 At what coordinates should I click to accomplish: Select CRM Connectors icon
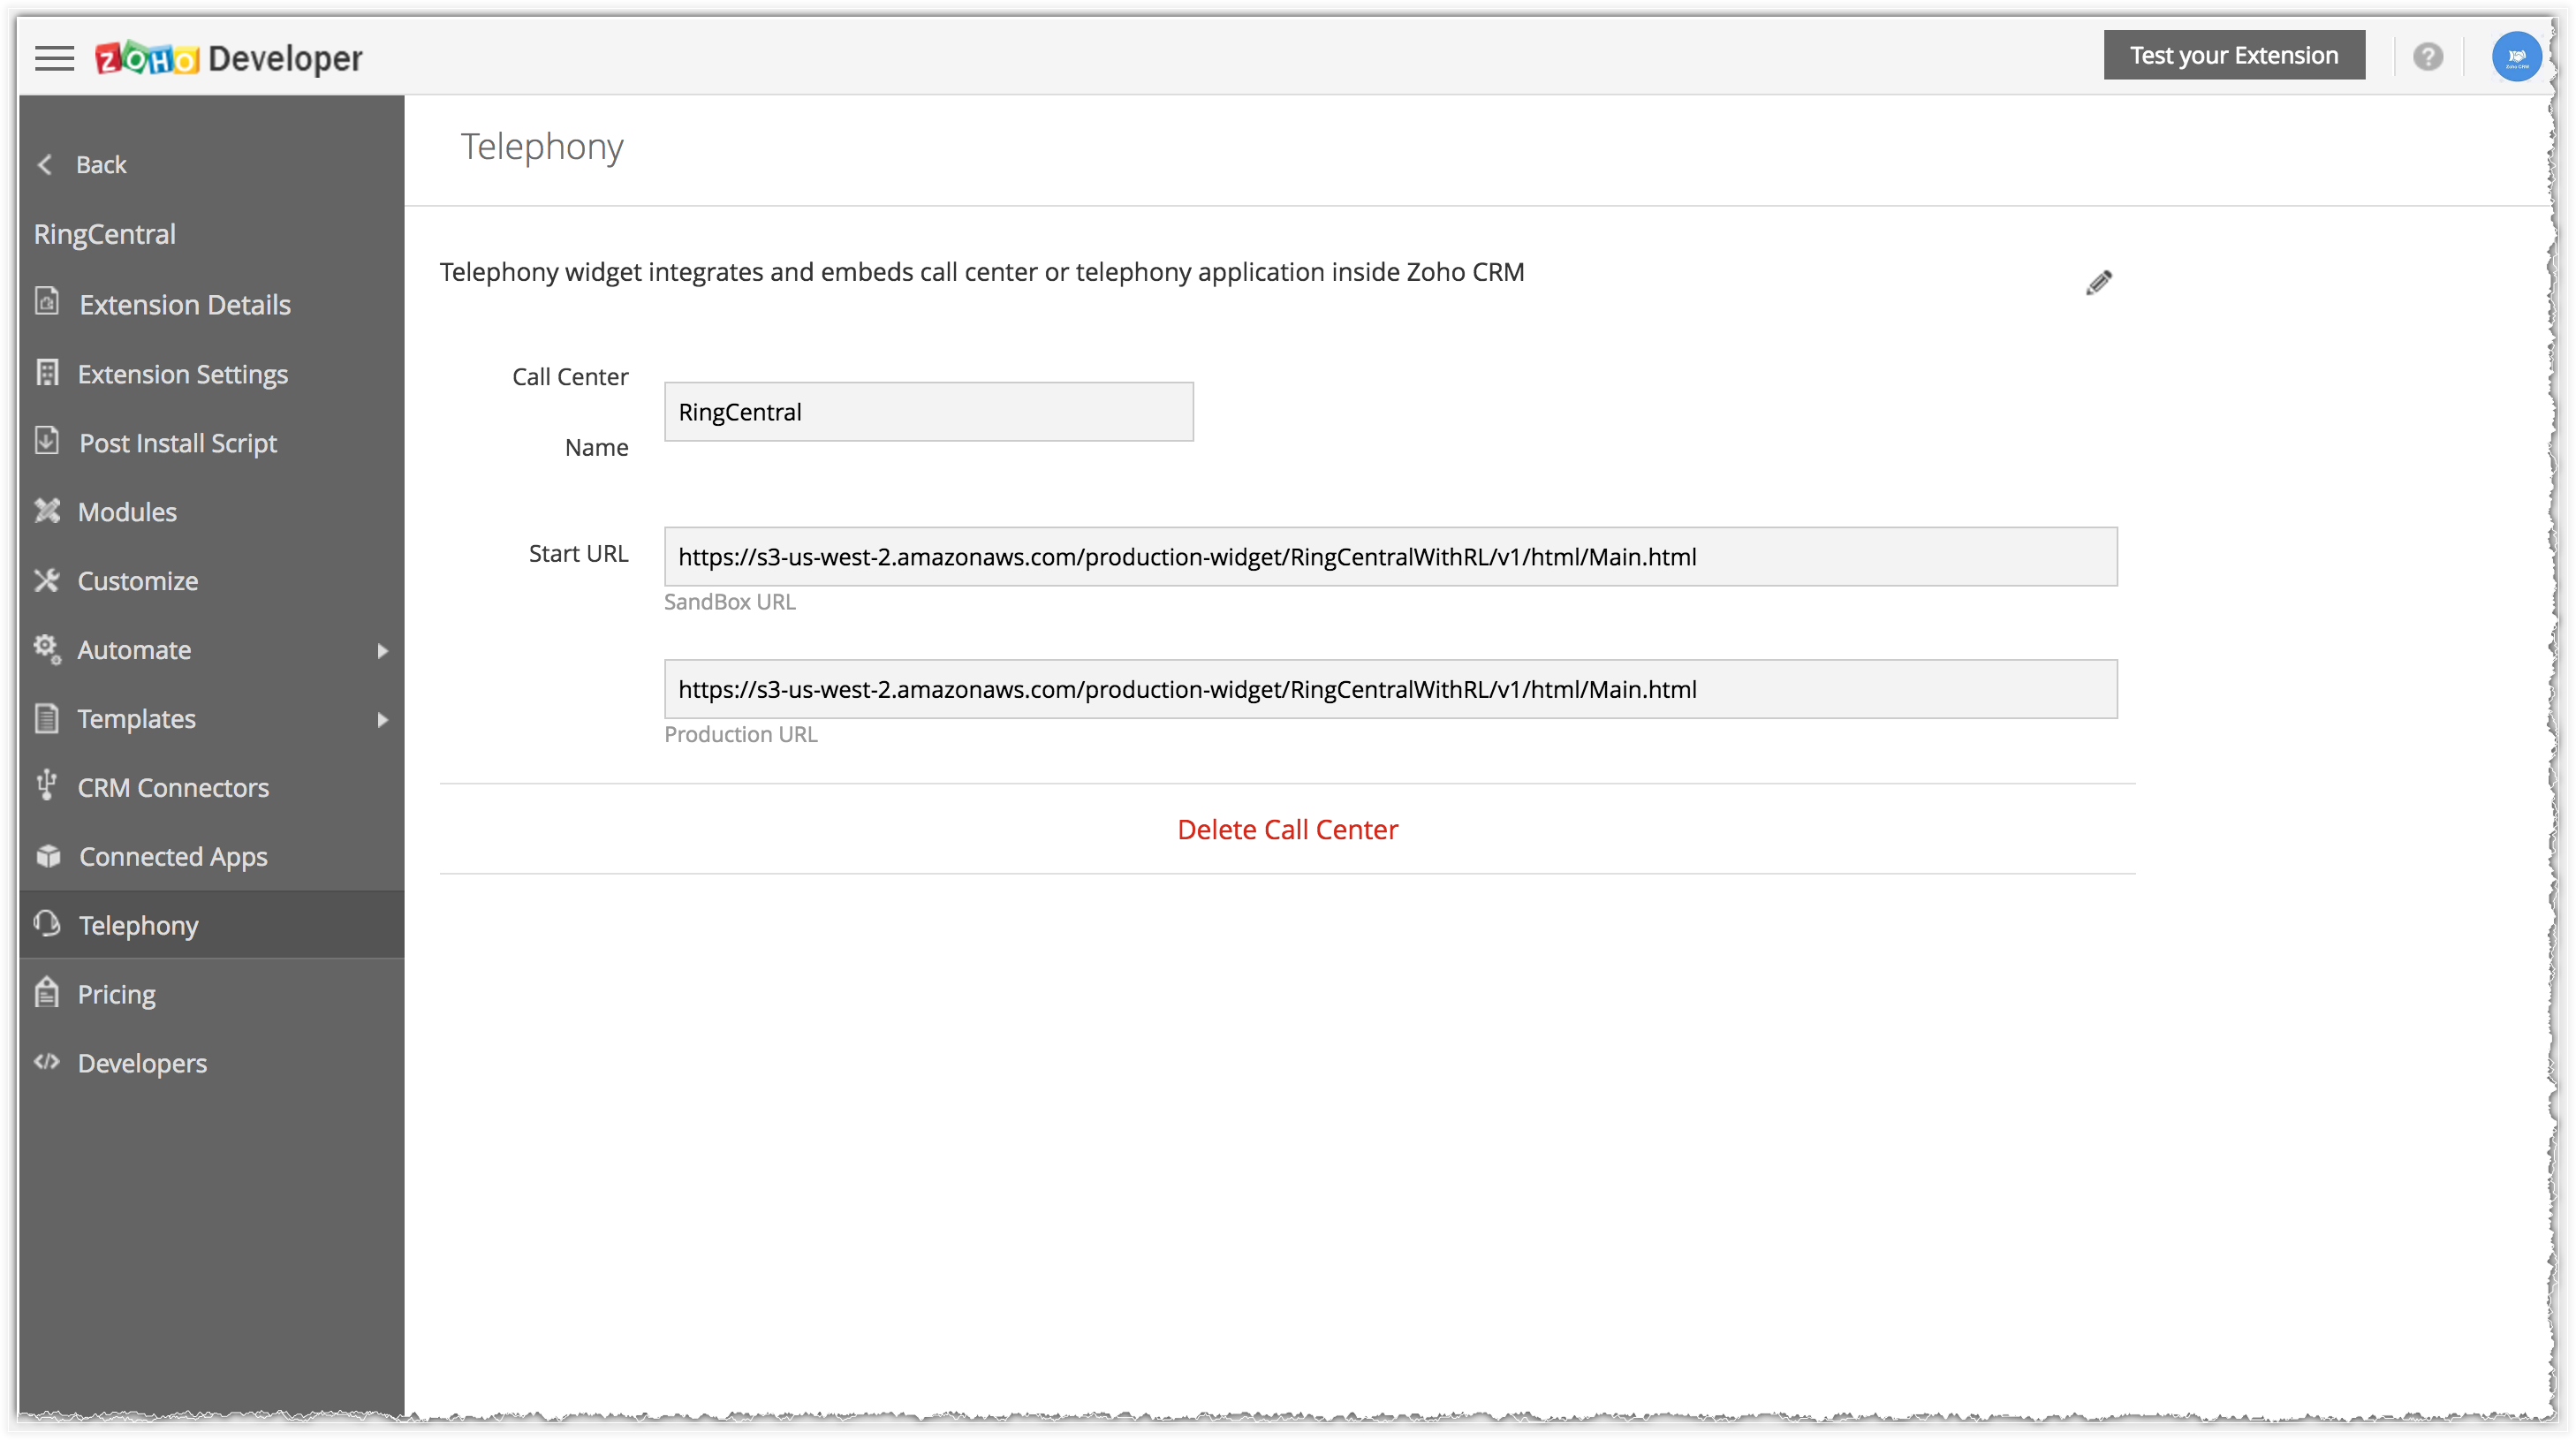pos(49,787)
